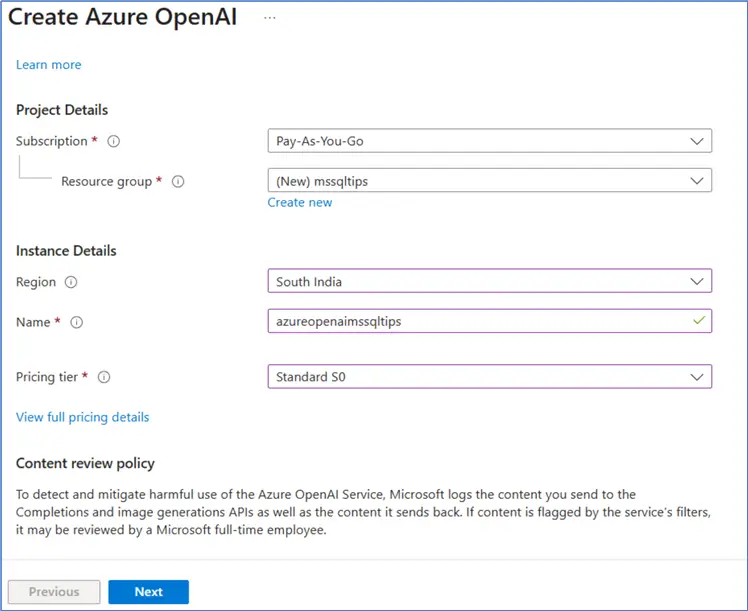Open the ellipsis menu beside the title
Viewport: 748px width, 611px height.
[270, 18]
